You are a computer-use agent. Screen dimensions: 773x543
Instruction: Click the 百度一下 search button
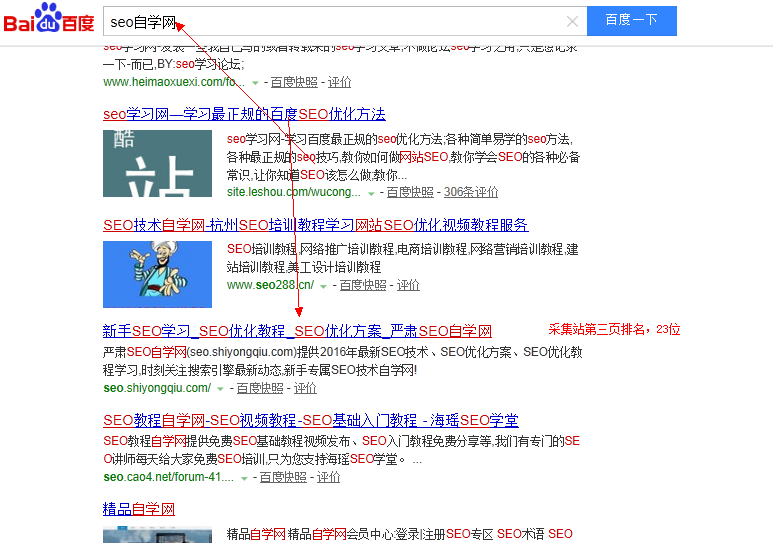(632, 21)
